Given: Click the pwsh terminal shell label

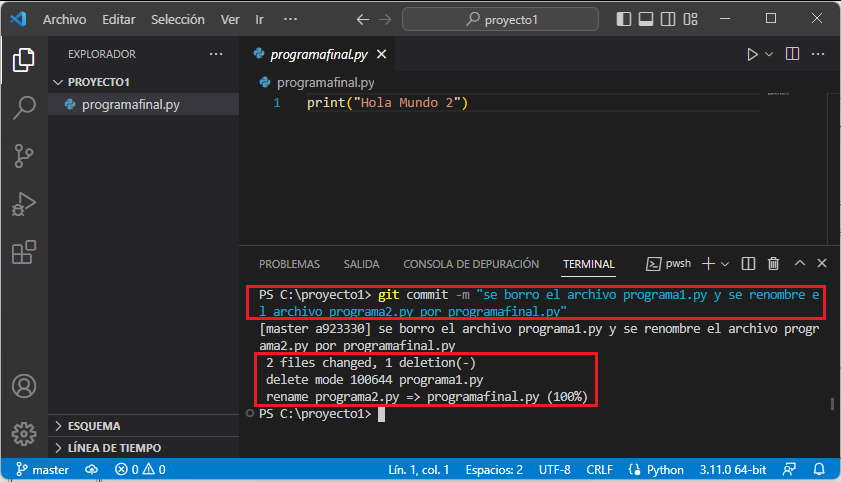Looking at the screenshot, I should tap(678, 263).
